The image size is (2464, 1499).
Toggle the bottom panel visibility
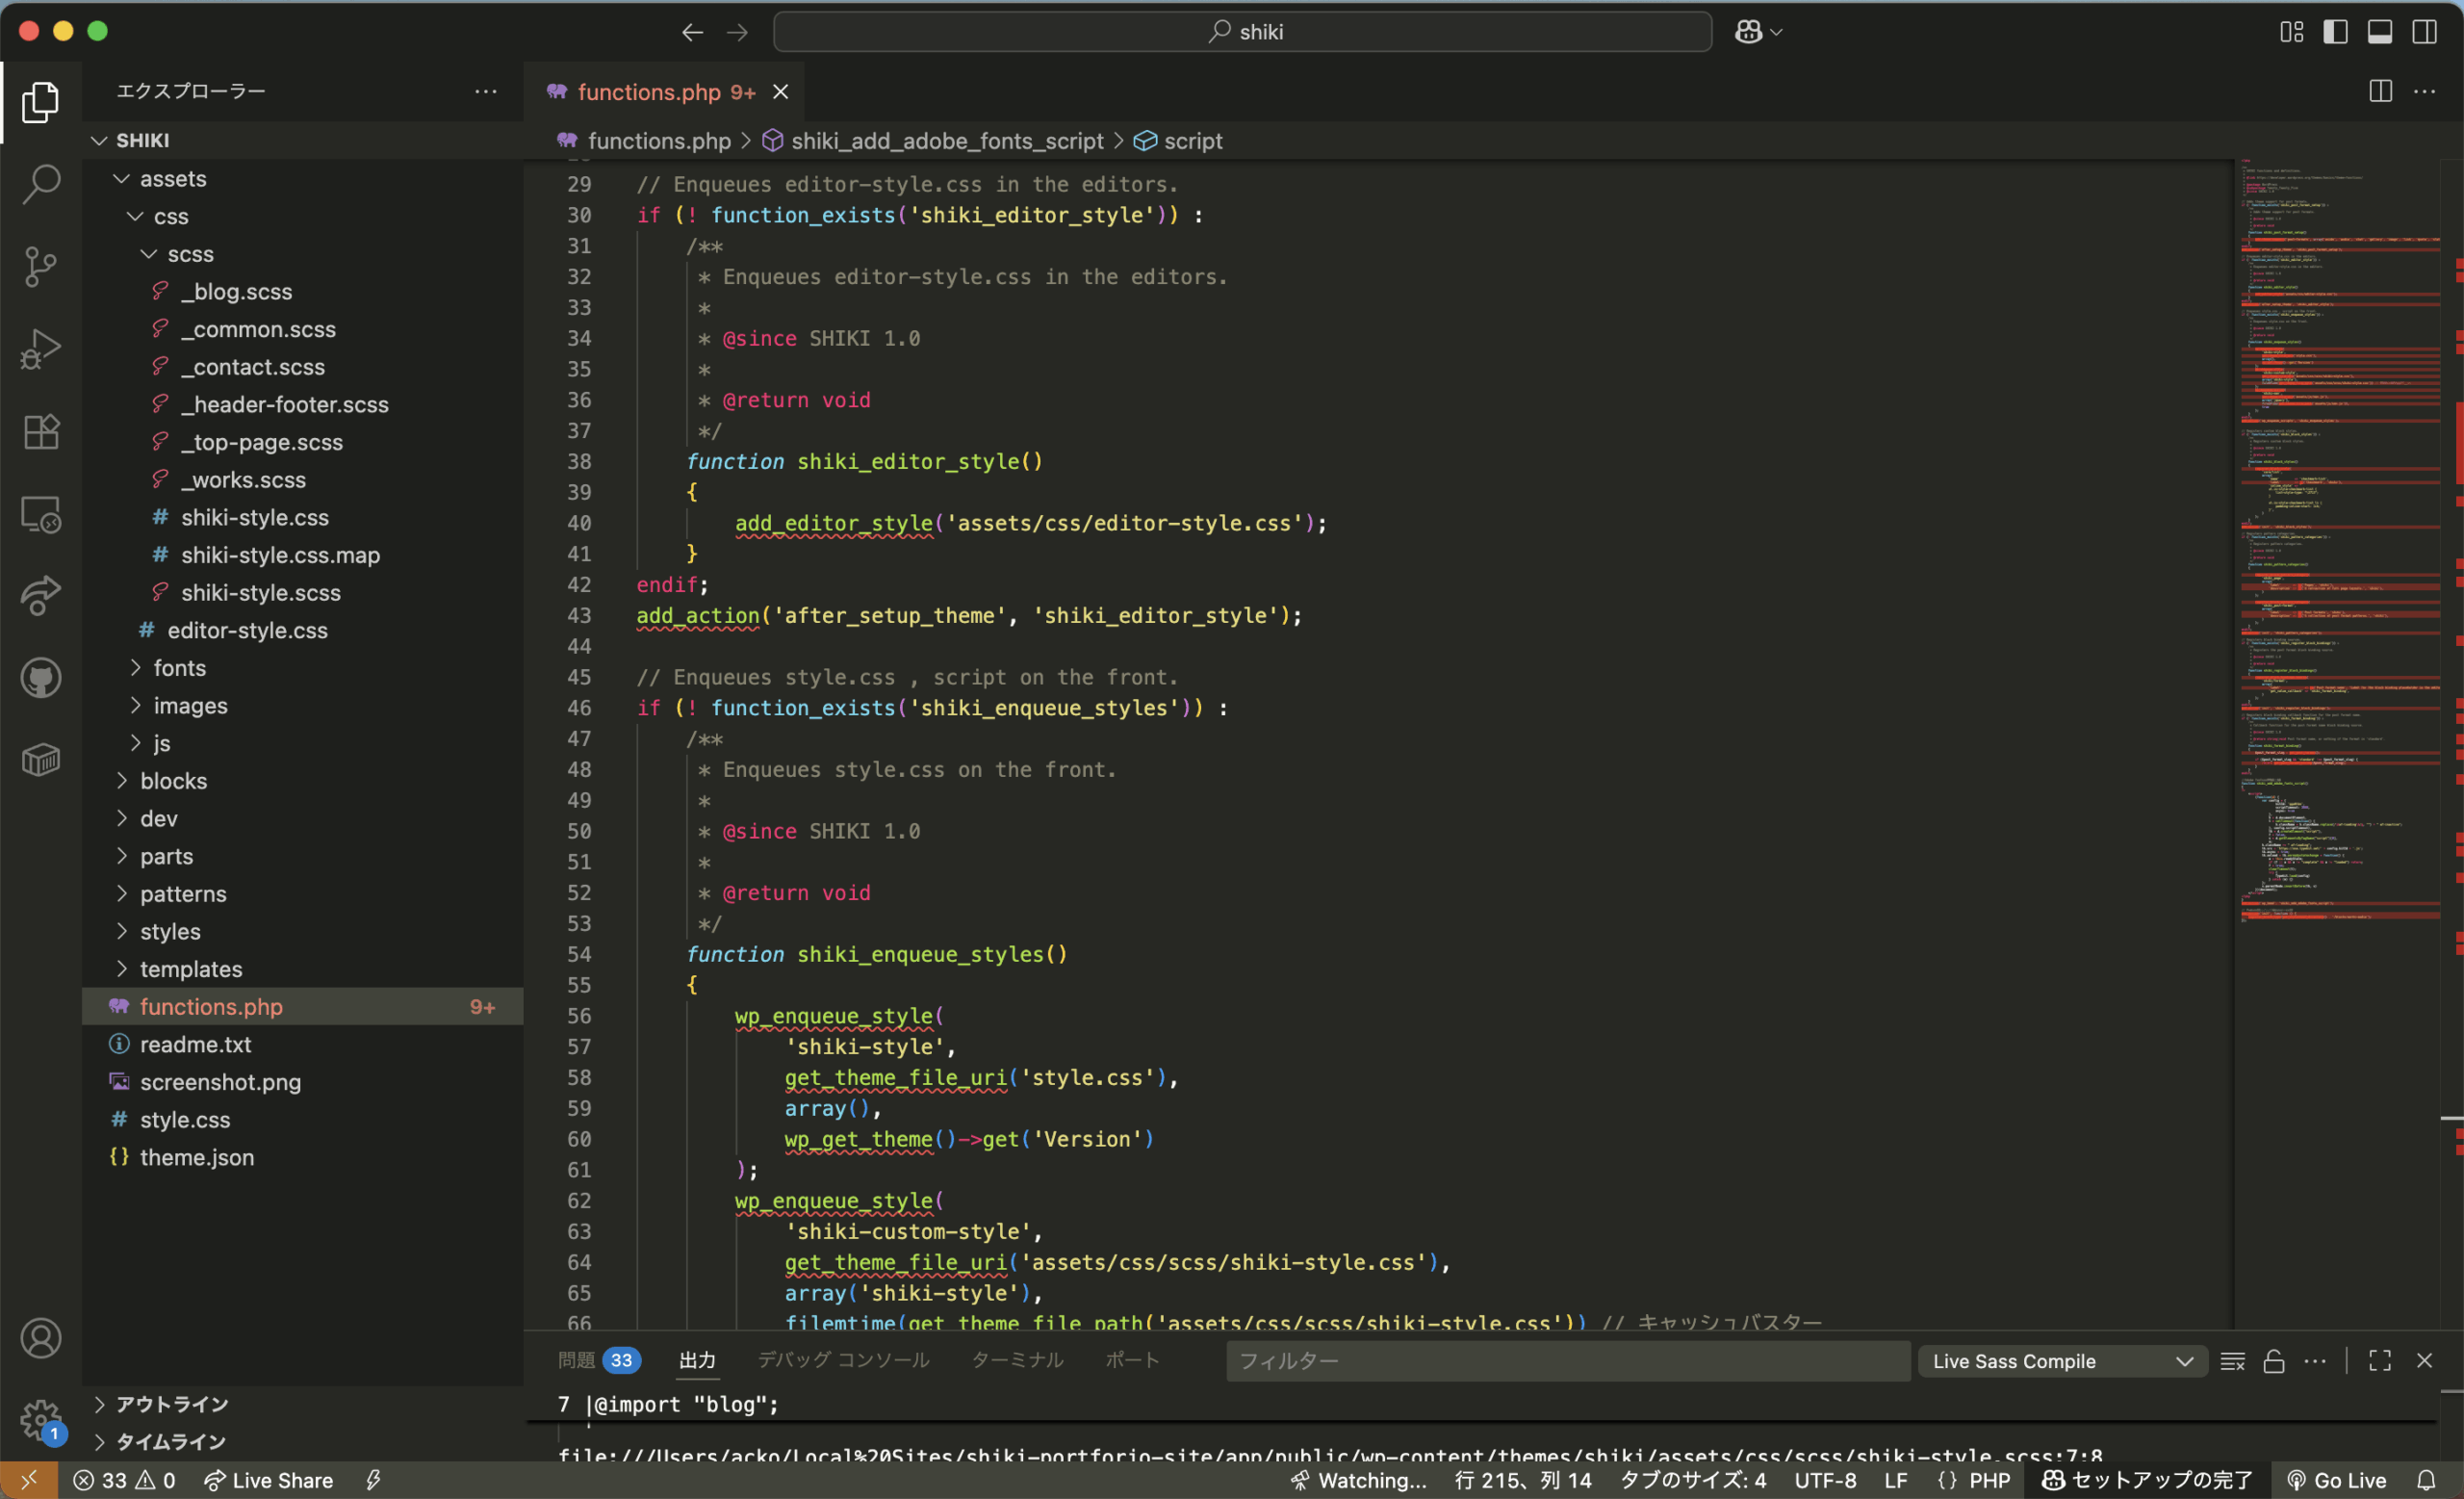coord(2379,32)
